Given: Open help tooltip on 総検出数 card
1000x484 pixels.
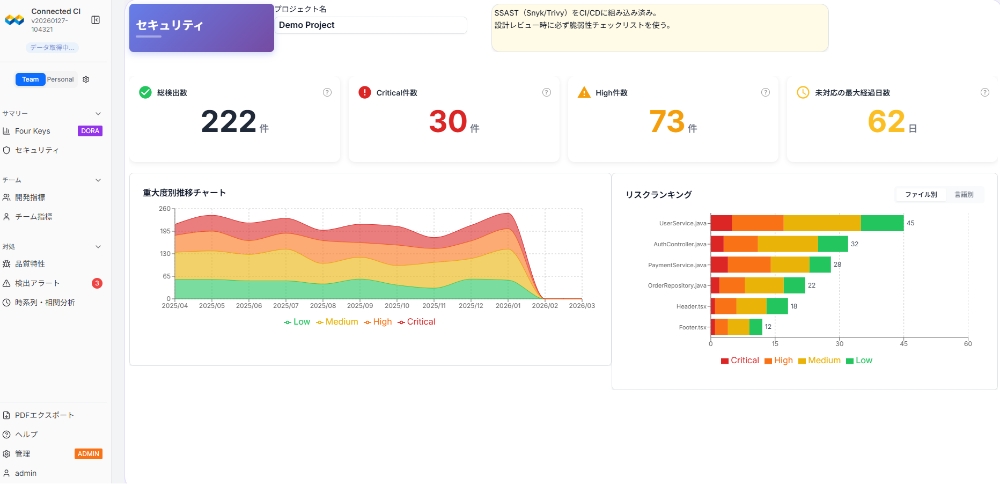Looking at the screenshot, I should coord(327,92).
